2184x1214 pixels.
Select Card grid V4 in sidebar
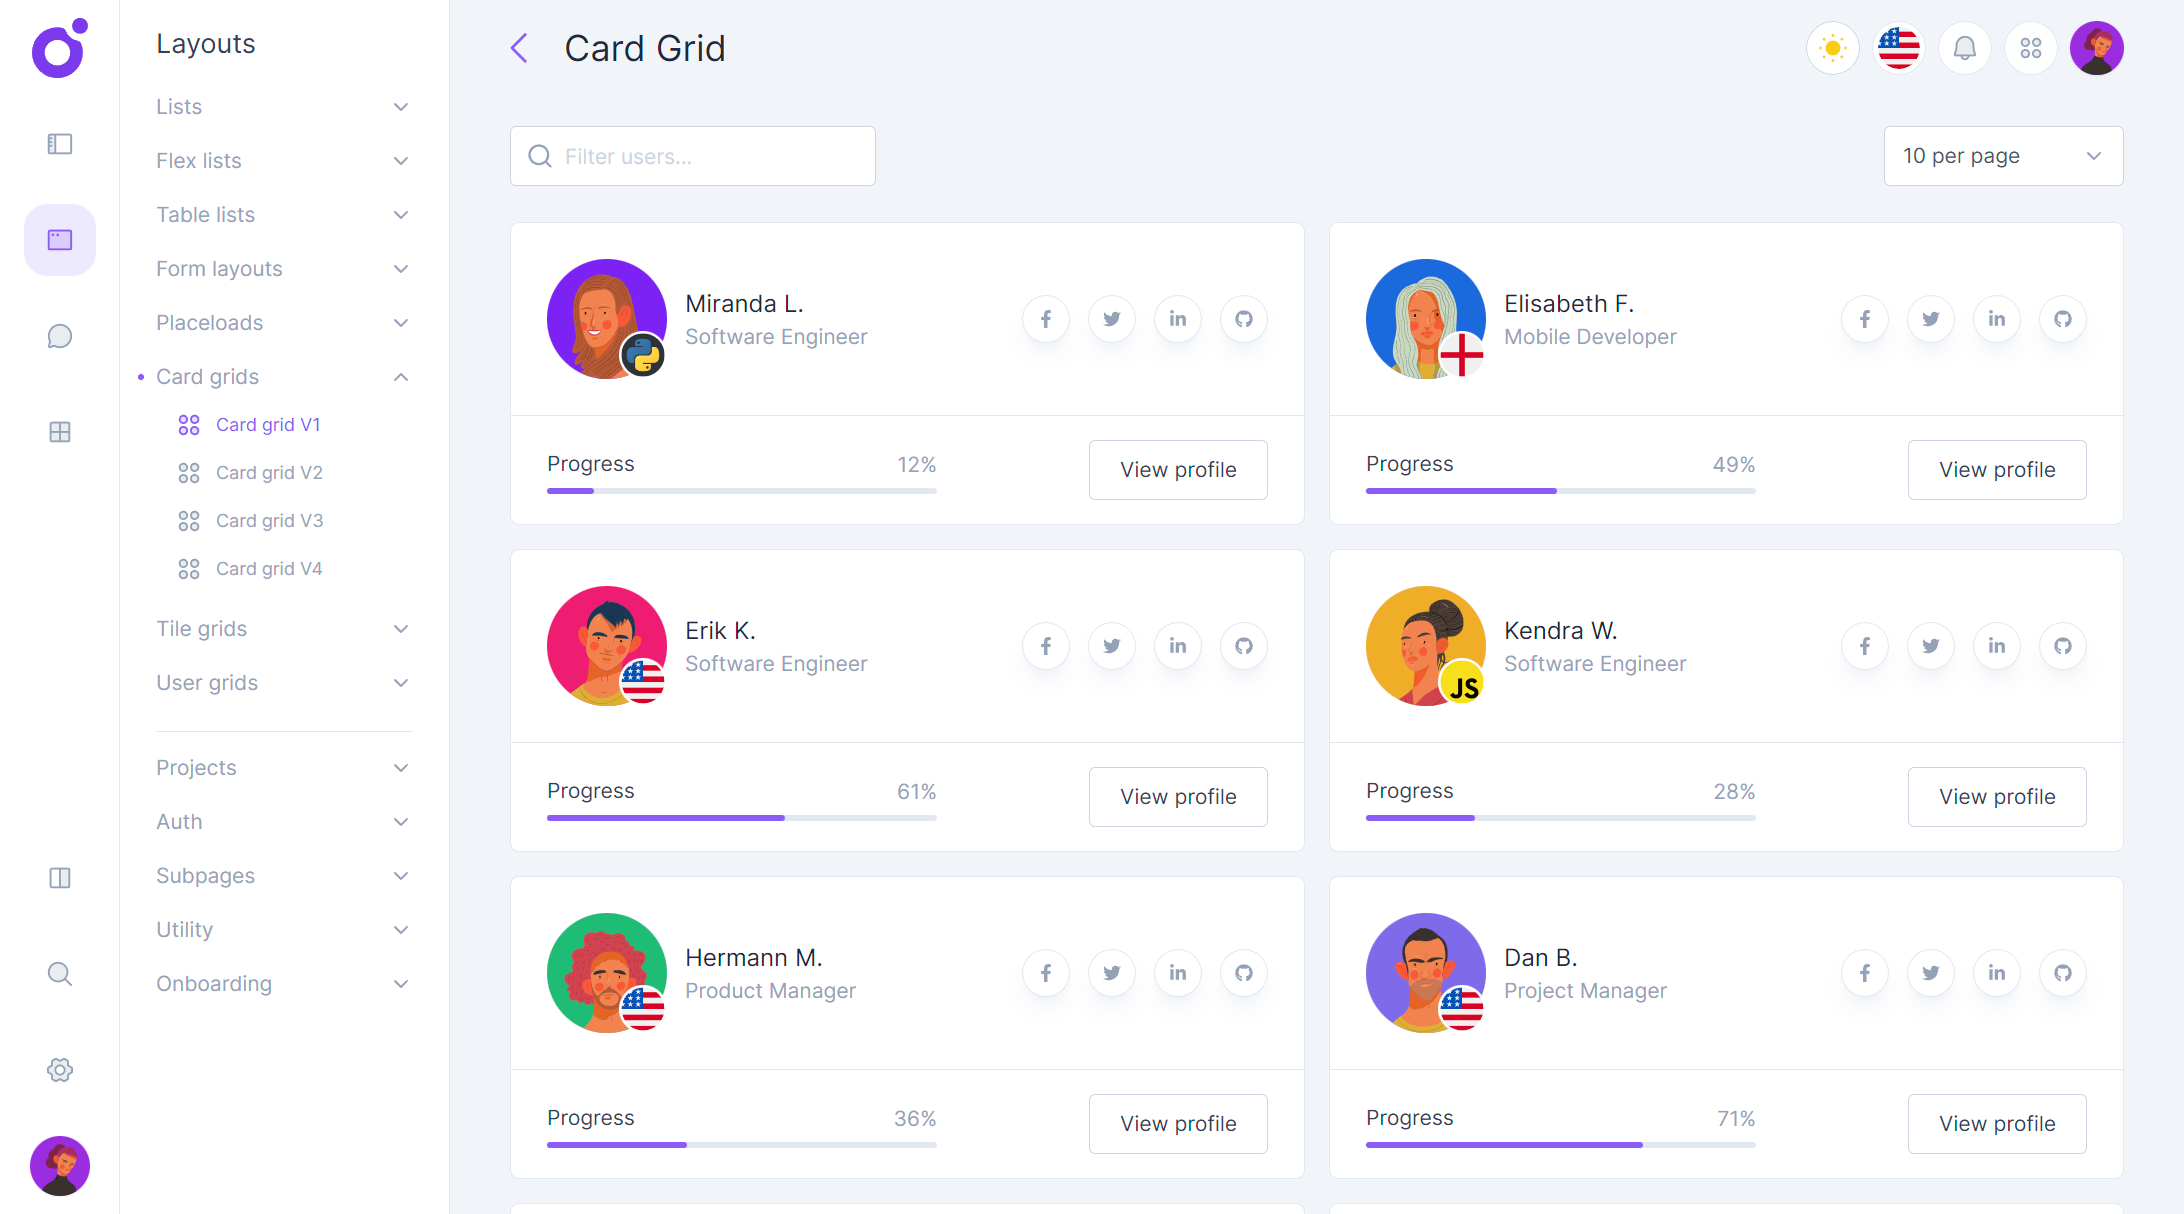coord(269,568)
